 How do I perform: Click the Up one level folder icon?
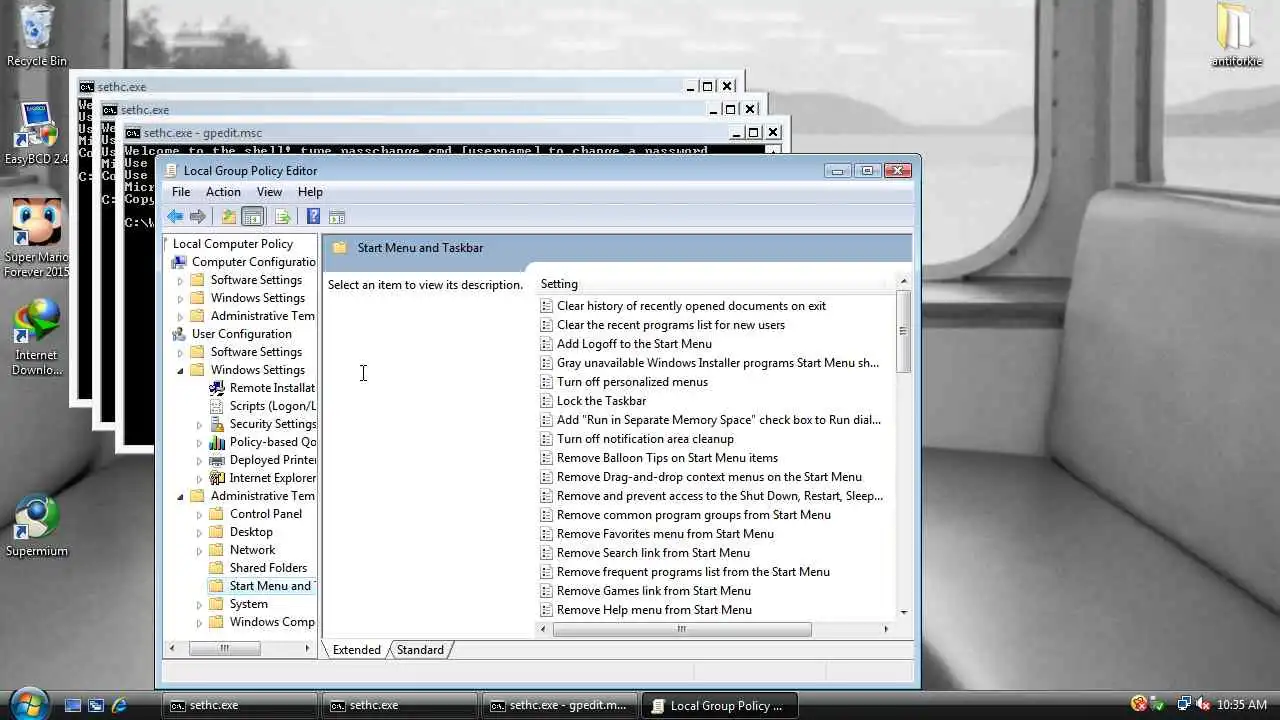pyautogui.click(x=229, y=217)
